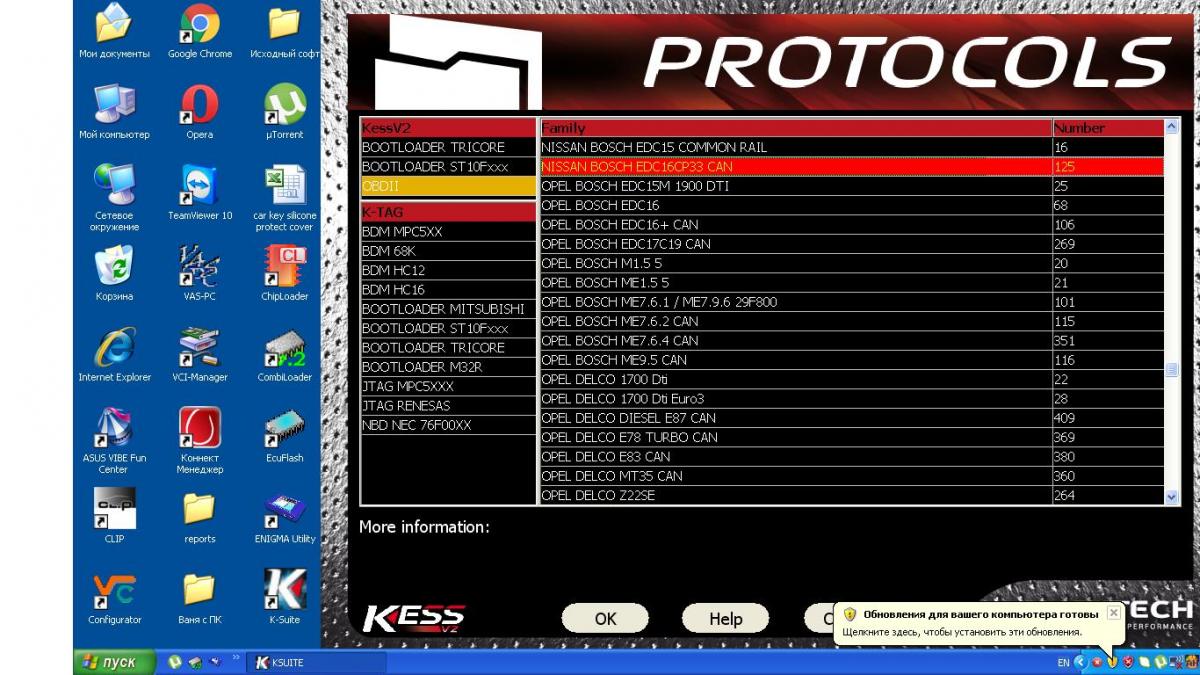Select BDM HC16 entry
The image size is (1200, 675).
(x=448, y=290)
